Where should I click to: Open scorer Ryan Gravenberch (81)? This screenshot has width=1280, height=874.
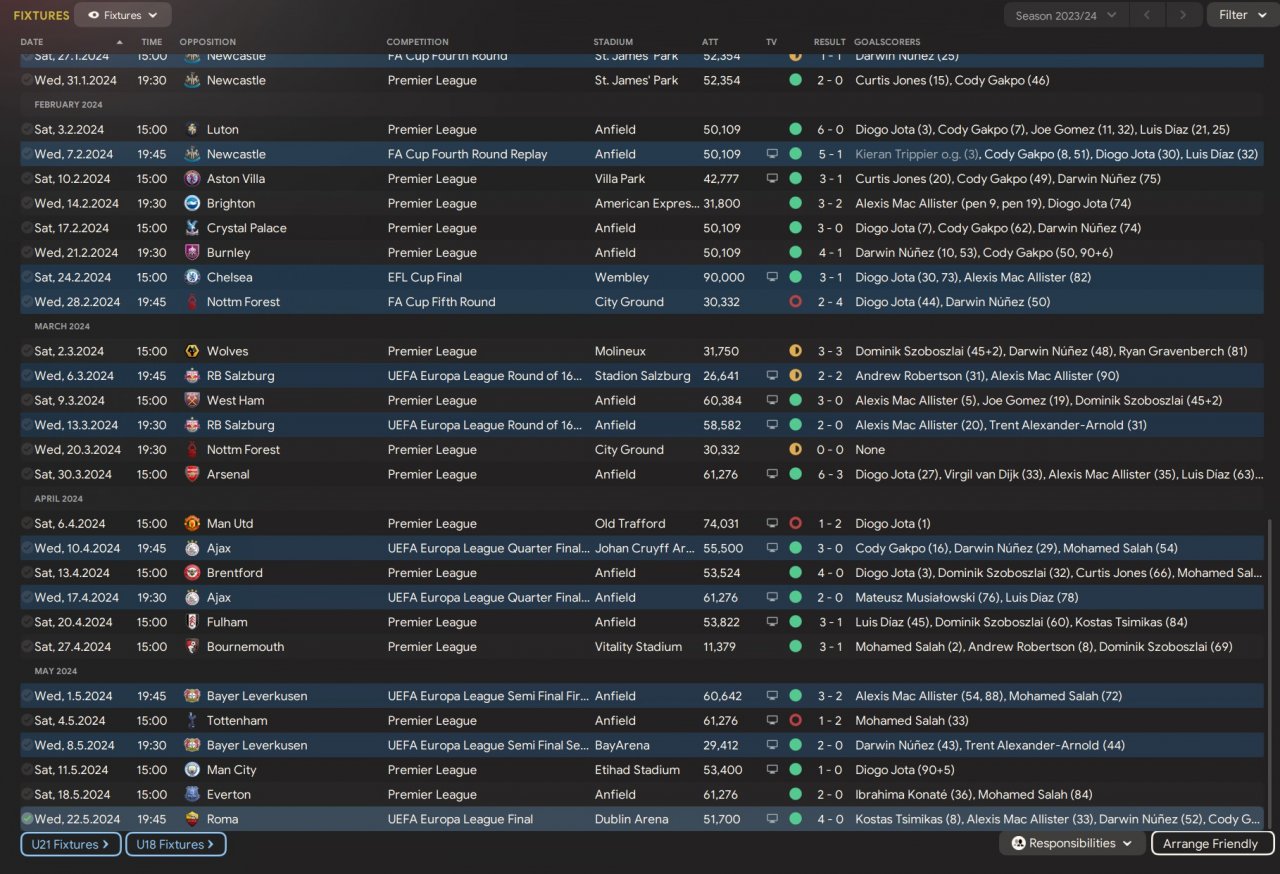pos(1183,351)
